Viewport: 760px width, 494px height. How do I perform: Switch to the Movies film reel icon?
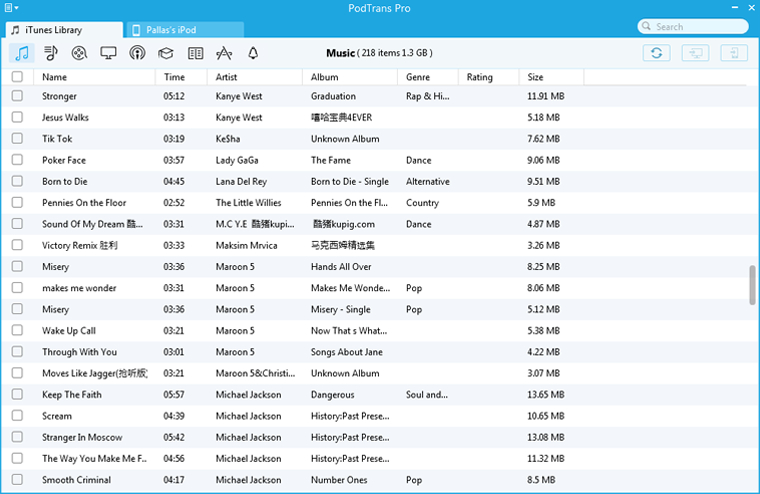(x=79, y=53)
